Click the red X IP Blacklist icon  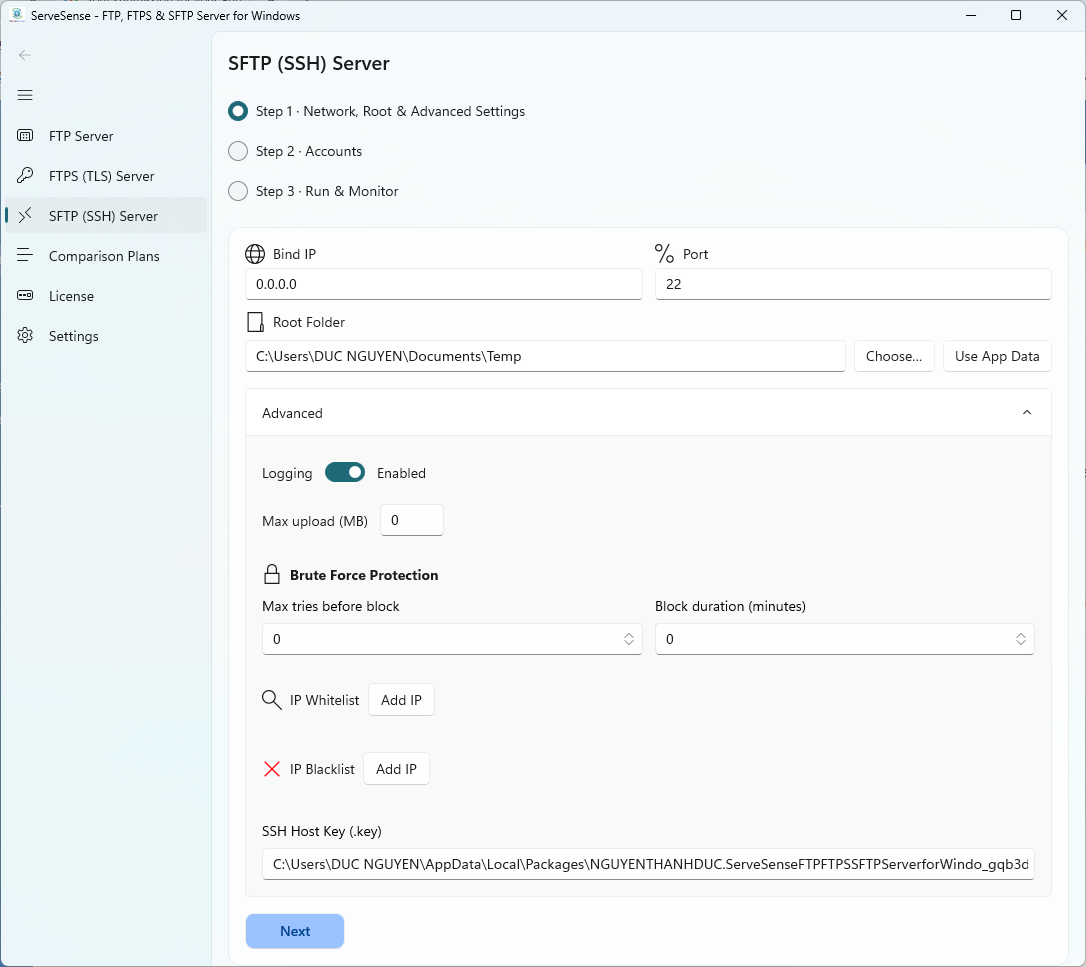(x=272, y=769)
